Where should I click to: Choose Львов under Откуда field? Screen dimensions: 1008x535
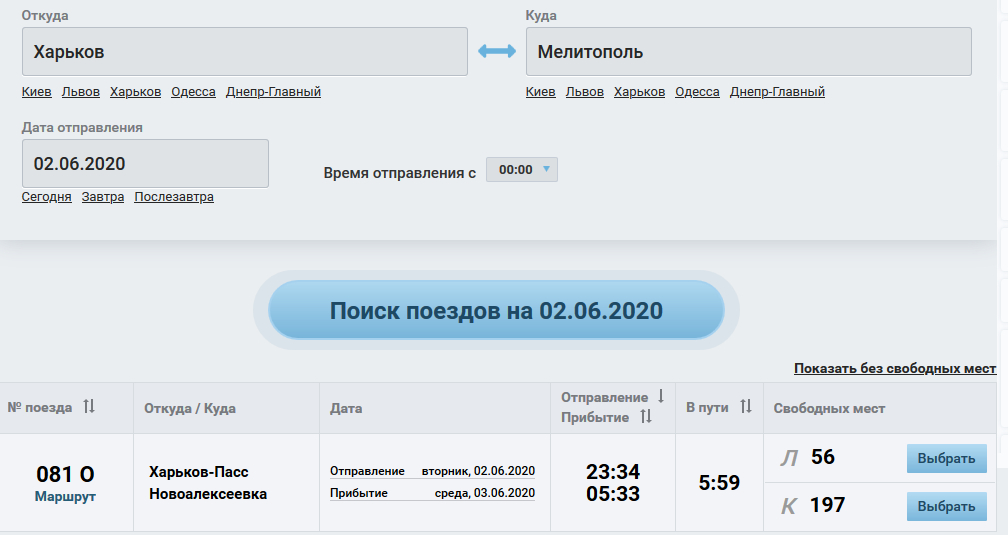[81, 92]
